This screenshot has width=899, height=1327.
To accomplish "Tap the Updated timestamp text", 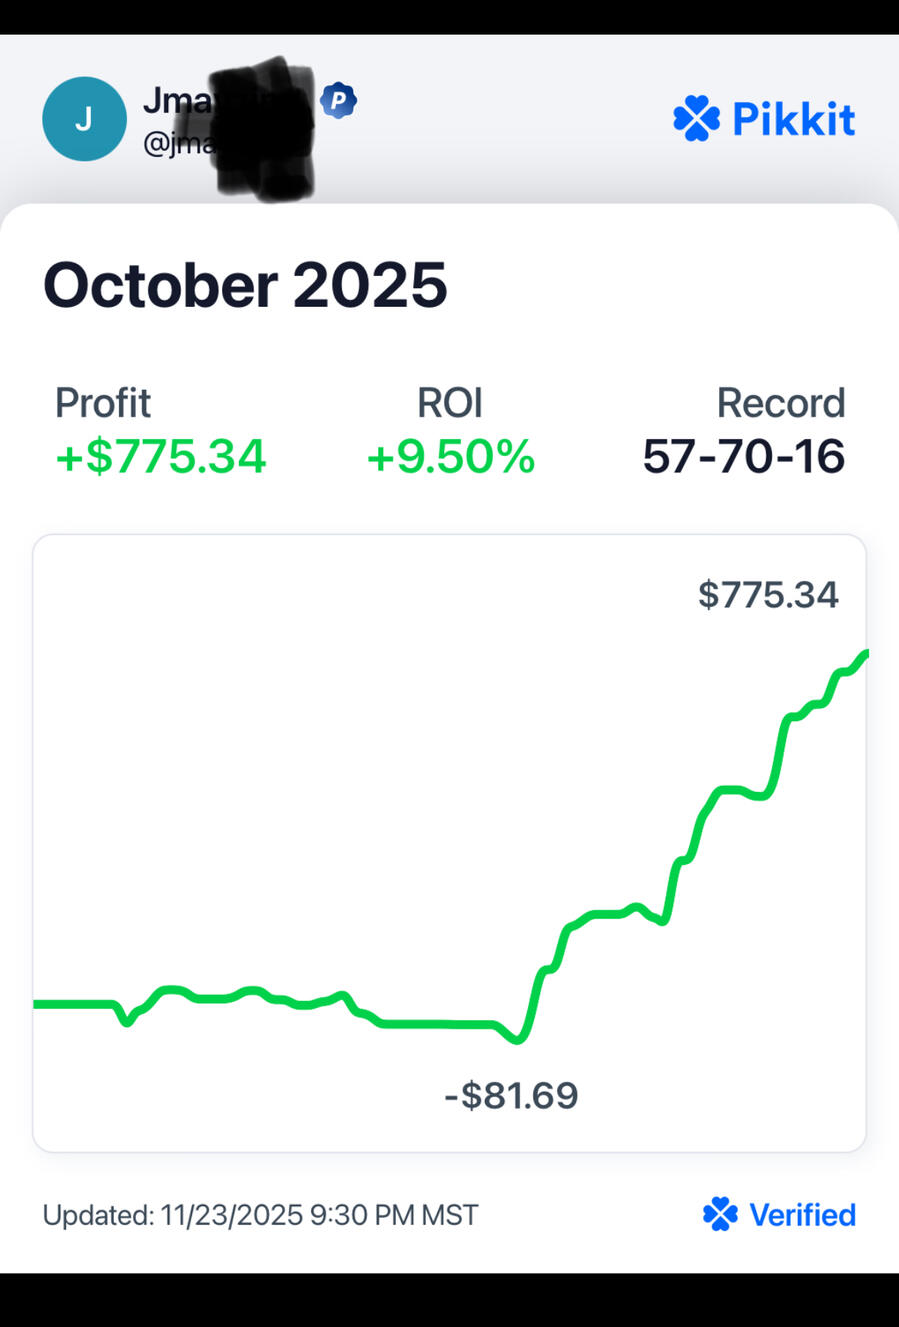I will pos(260,1215).
